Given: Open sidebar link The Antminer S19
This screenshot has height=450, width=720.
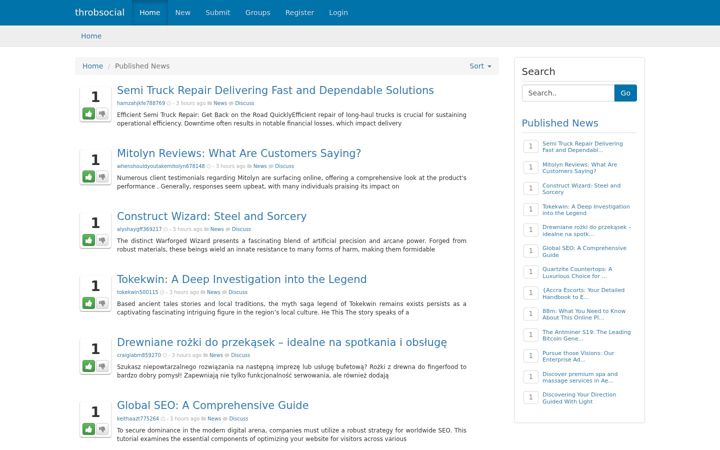Looking at the screenshot, I should (586, 335).
